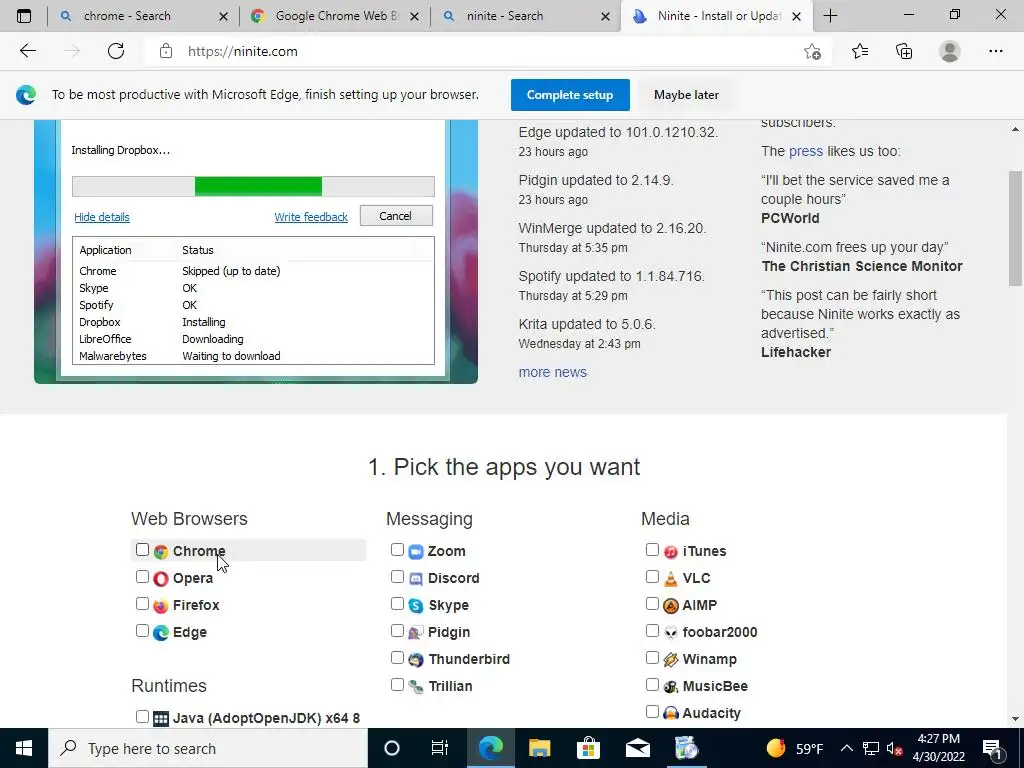The image size is (1024, 768).
Task: Click the page vertical scrollbar thumb
Action: [1016, 229]
